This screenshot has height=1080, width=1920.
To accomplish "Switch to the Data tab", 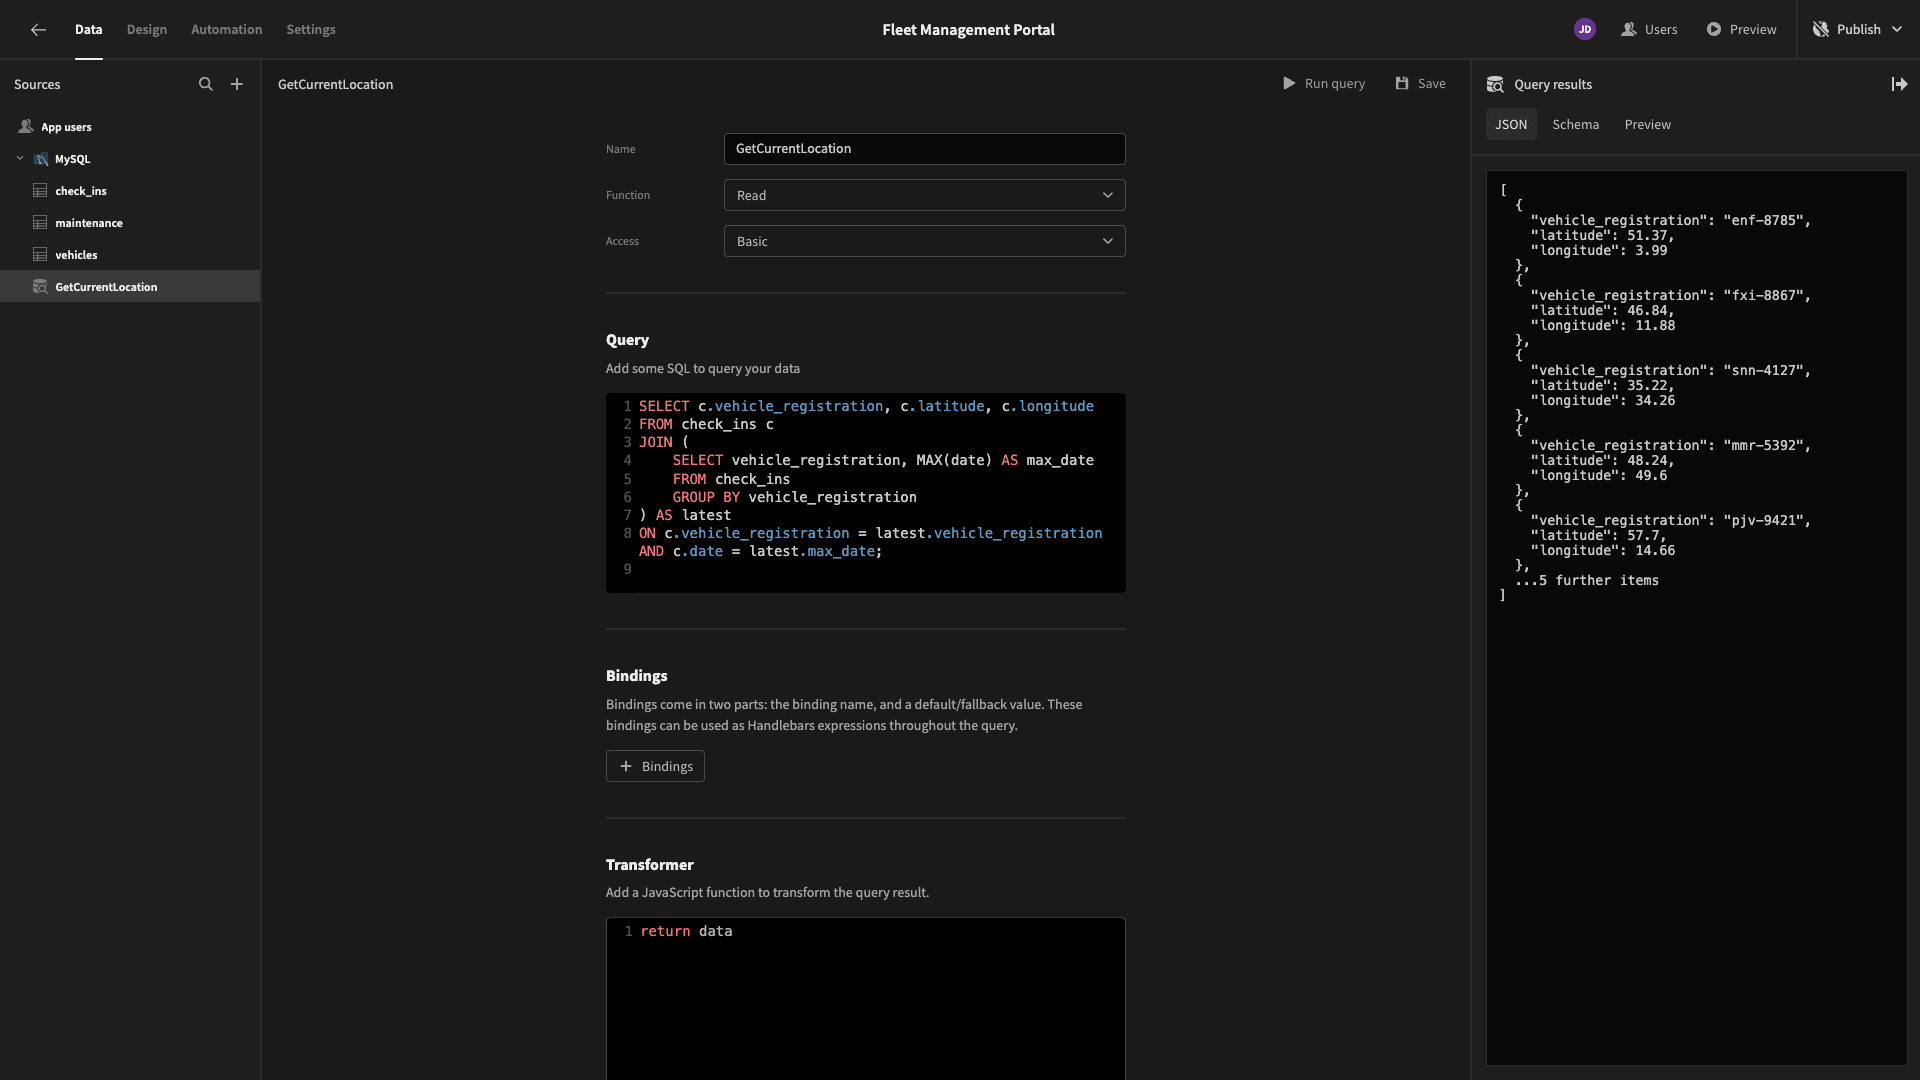I will coord(88,30).
